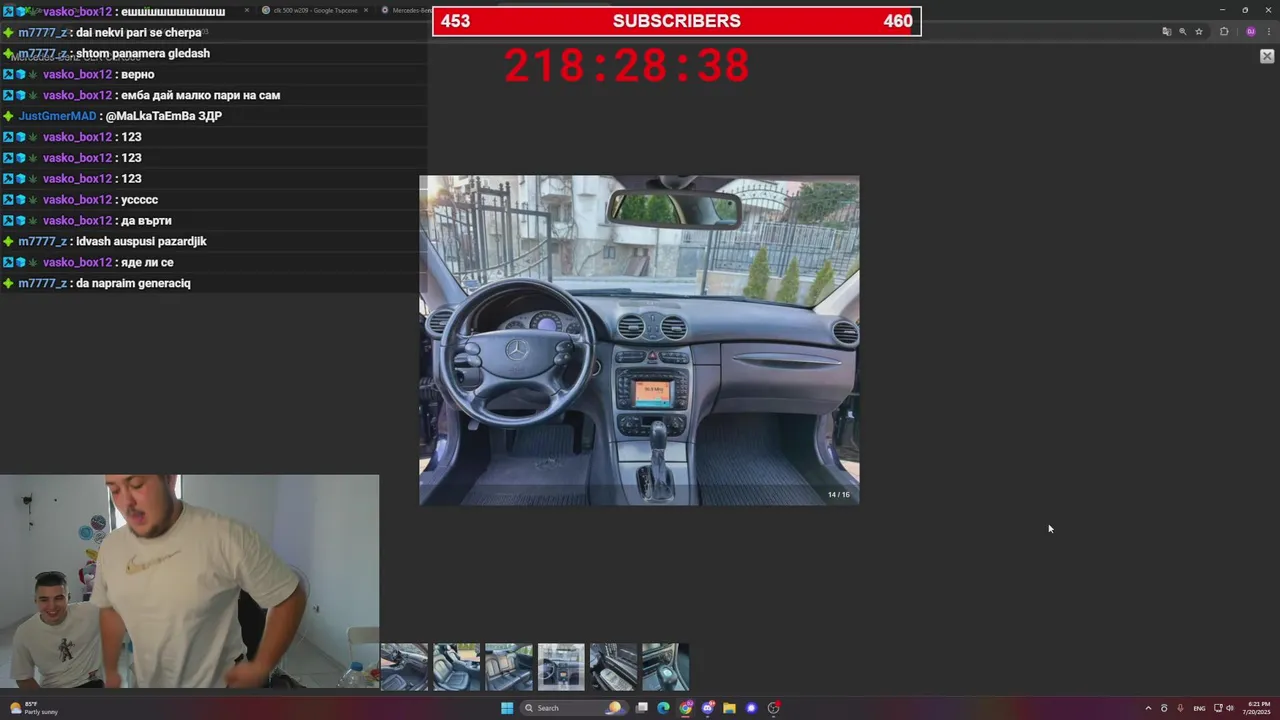Image resolution: width=1280 pixels, height=720 pixels.
Task: Click the network icon in system tray
Action: coord(1218,708)
